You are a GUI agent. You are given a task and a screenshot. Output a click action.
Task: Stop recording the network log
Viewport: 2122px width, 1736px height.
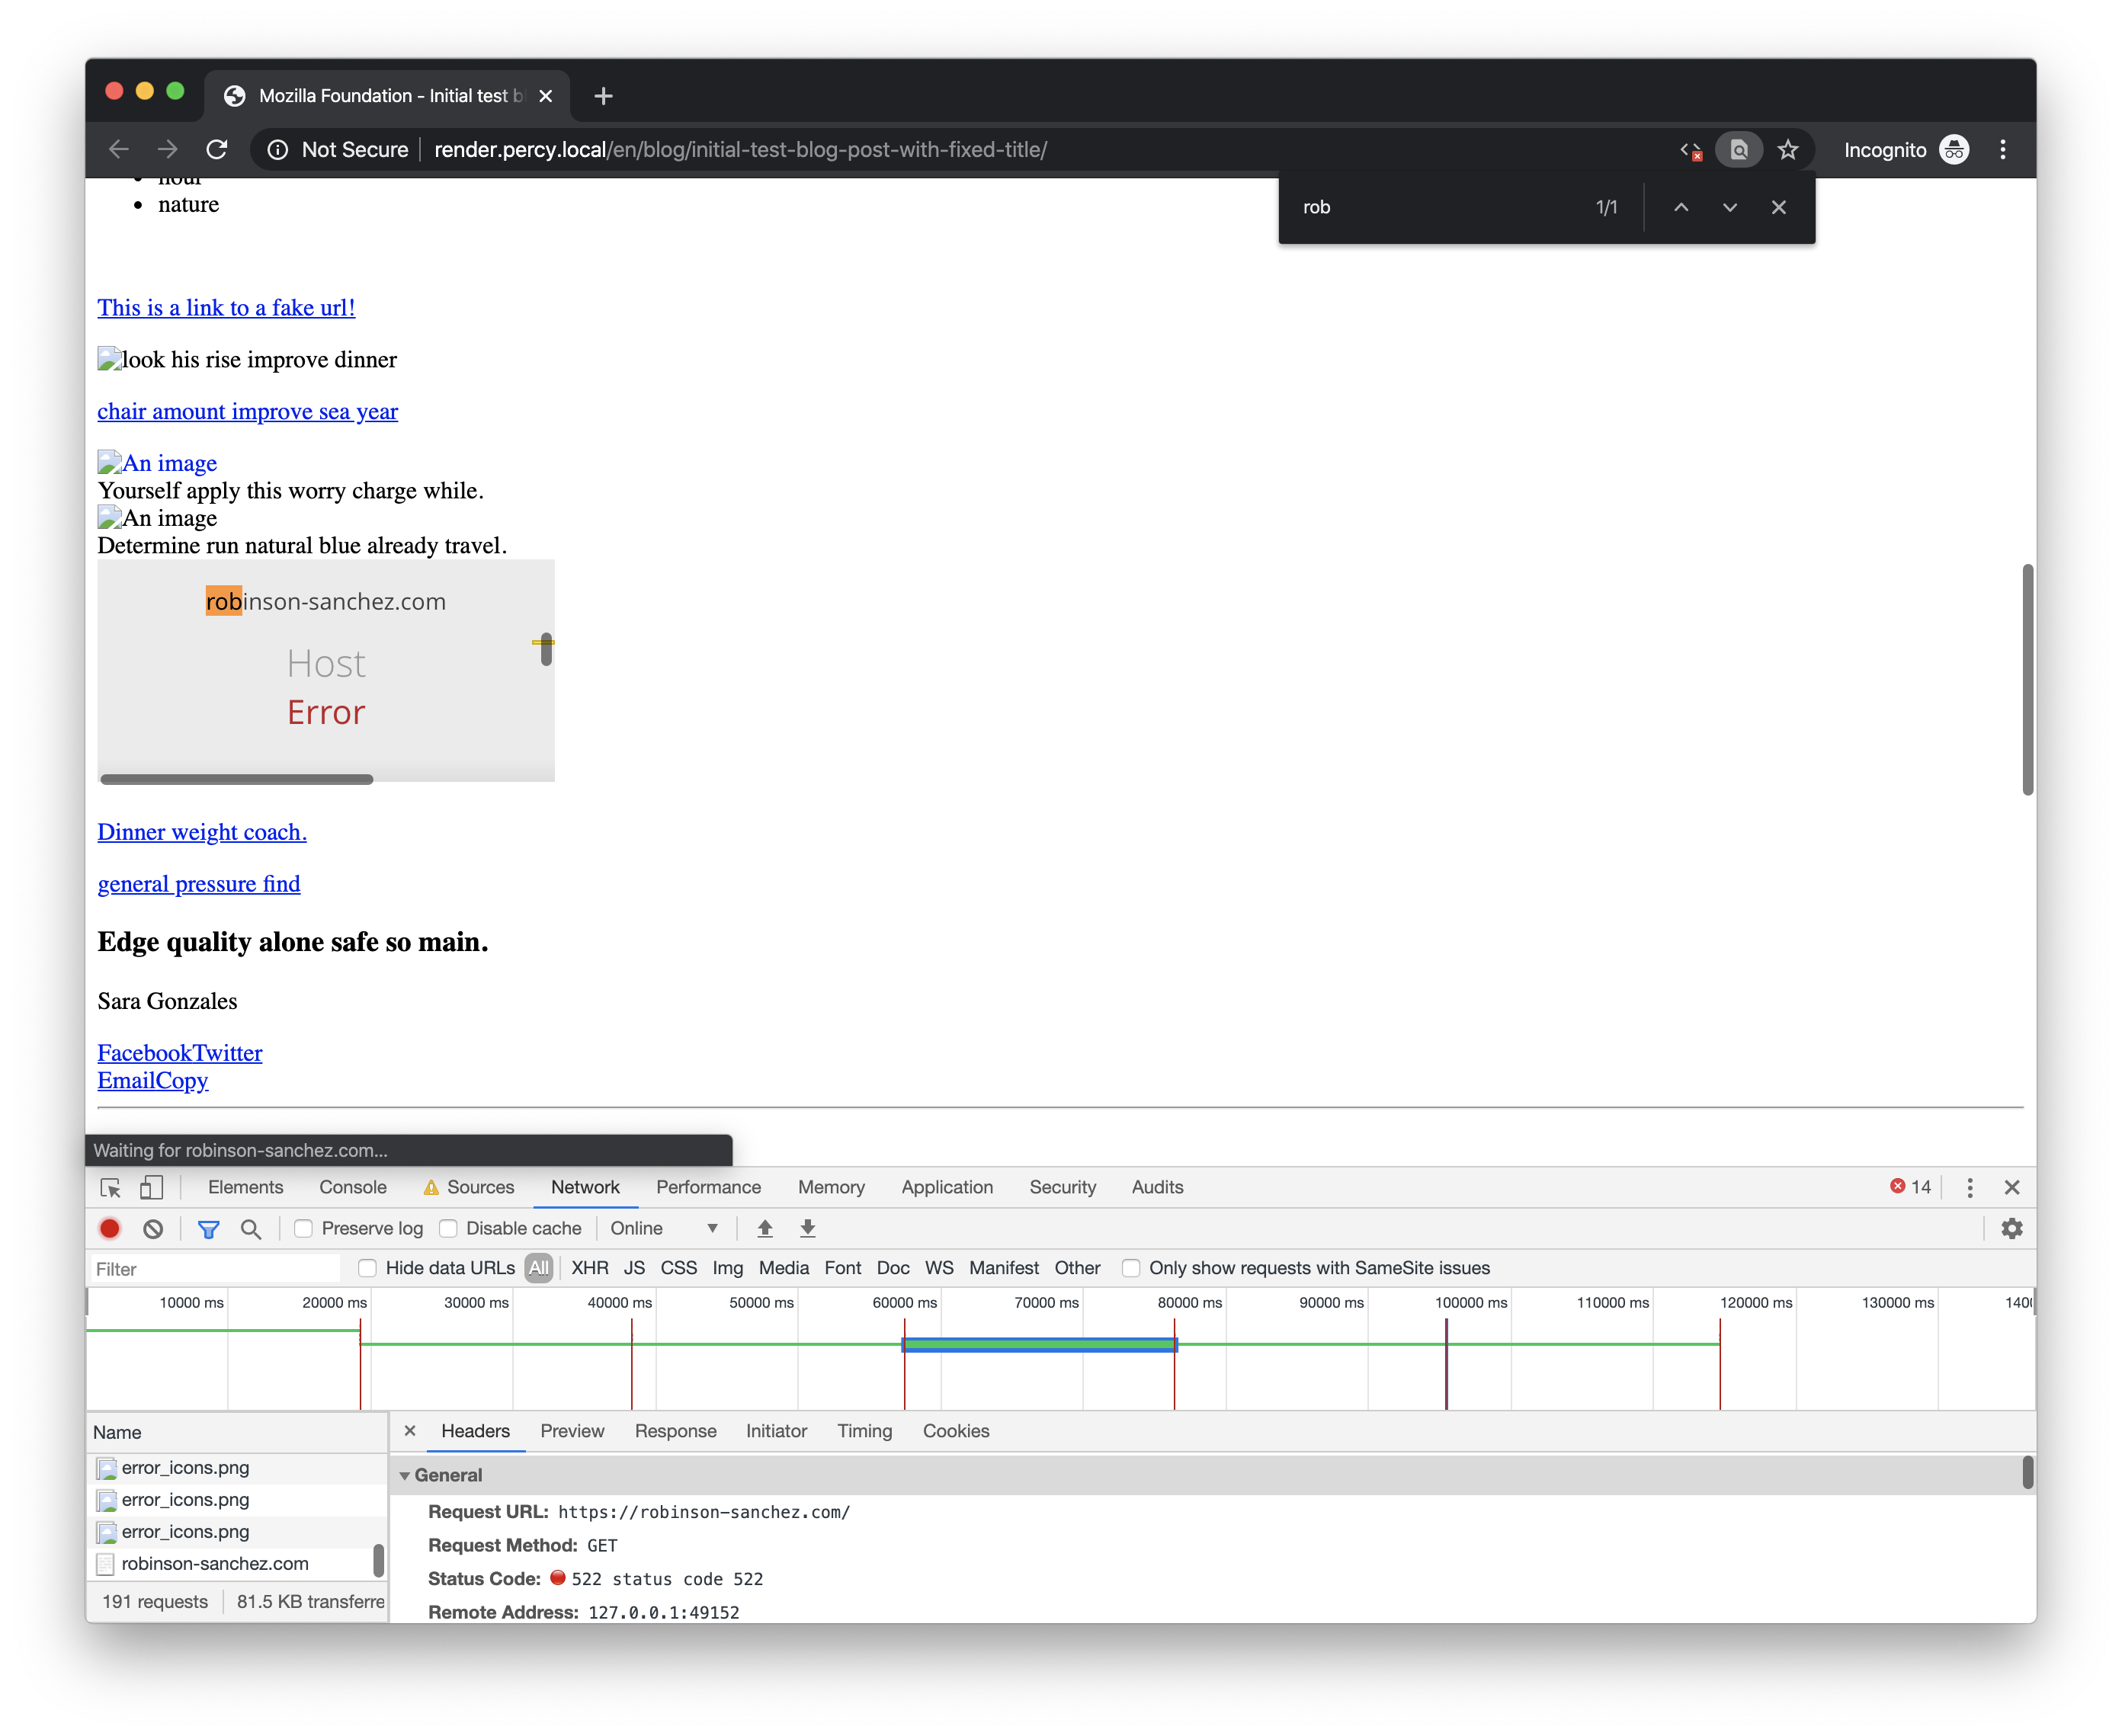(110, 1228)
